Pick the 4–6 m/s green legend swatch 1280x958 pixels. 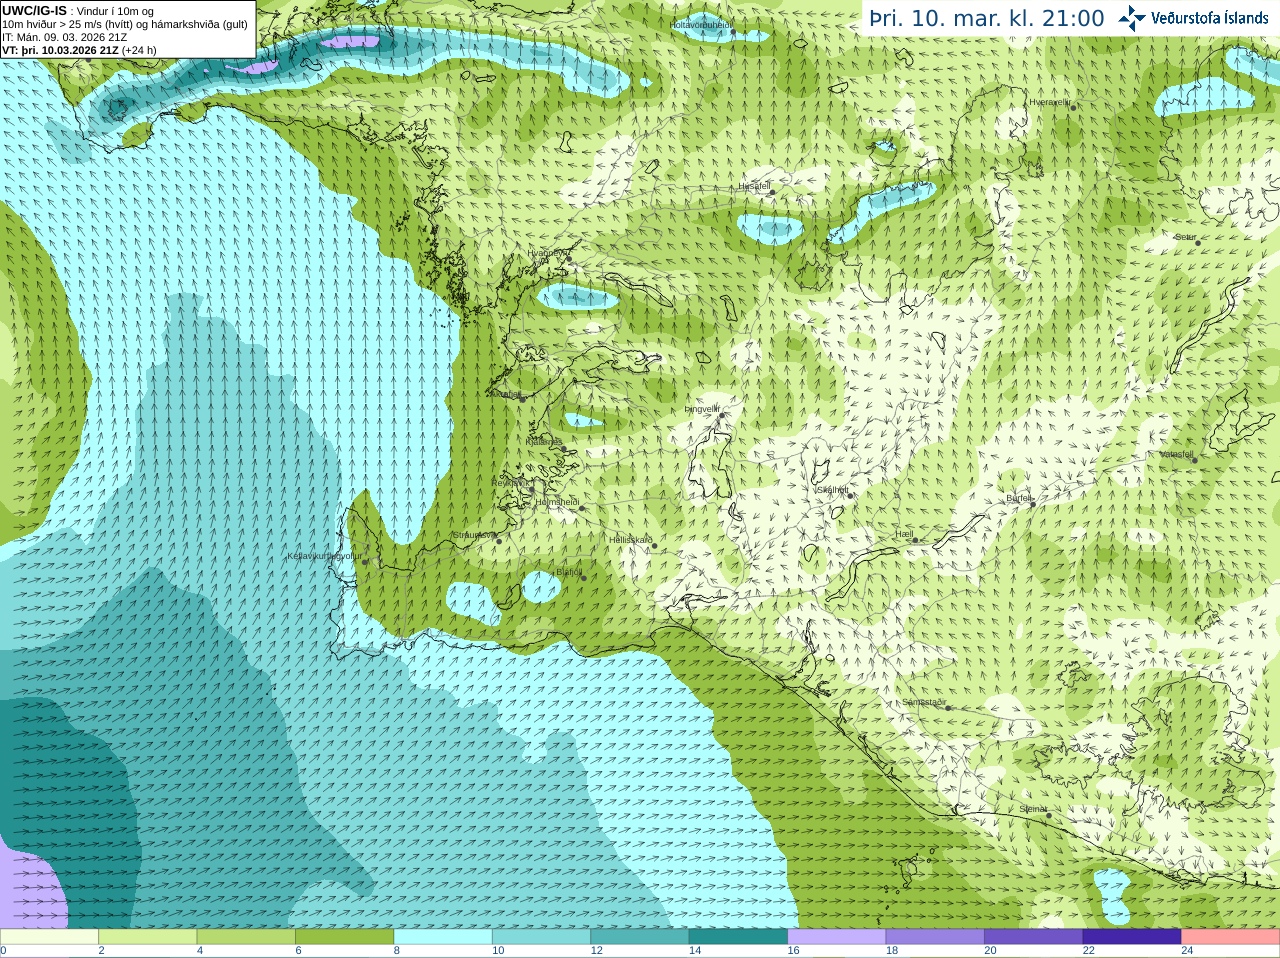click(246, 937)
